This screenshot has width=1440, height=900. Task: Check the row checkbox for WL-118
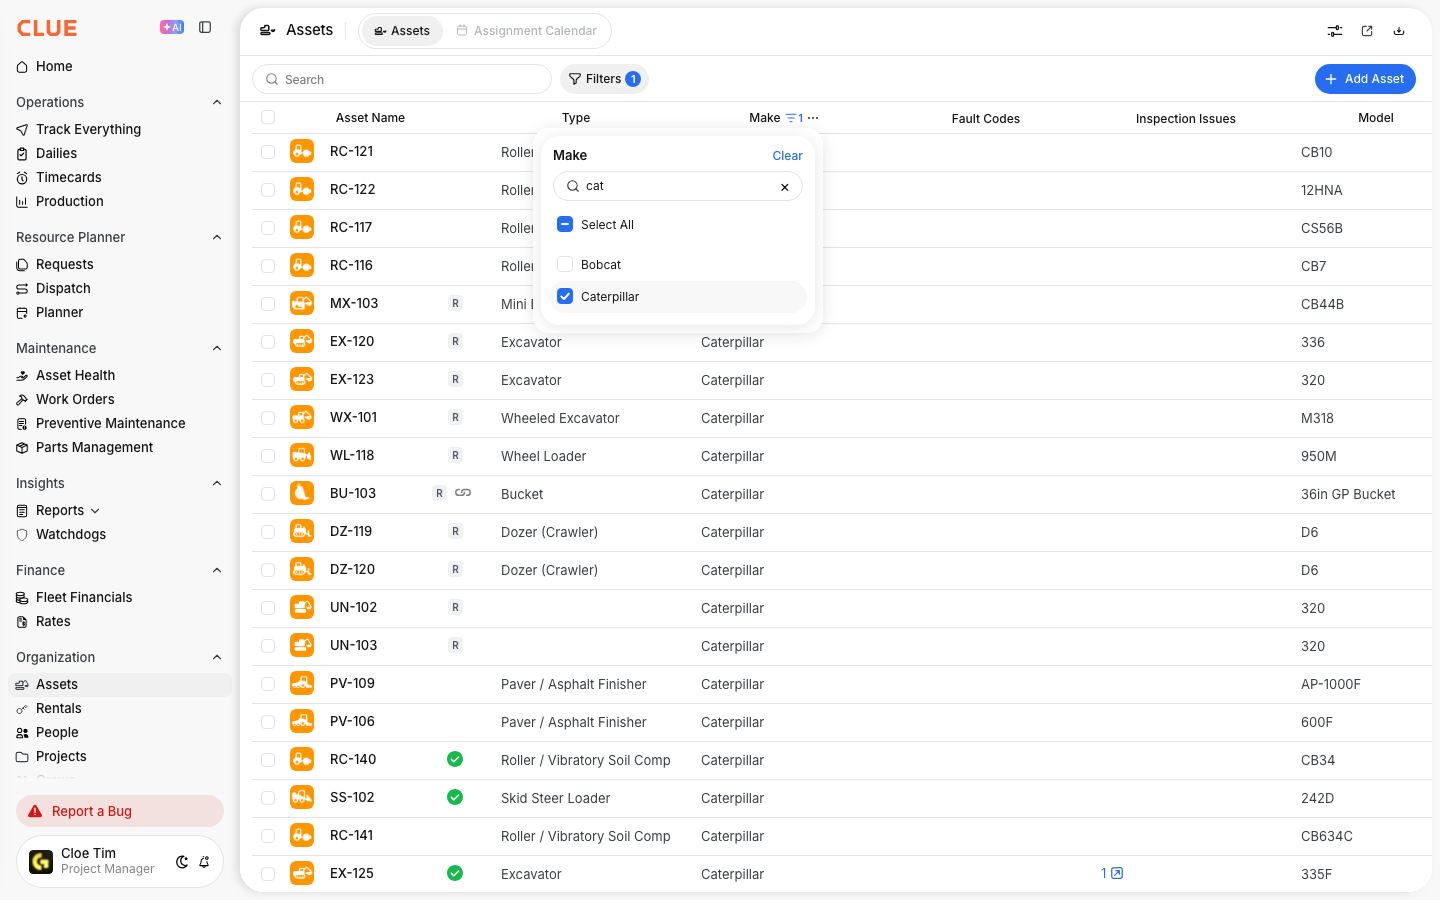point(268,456)
